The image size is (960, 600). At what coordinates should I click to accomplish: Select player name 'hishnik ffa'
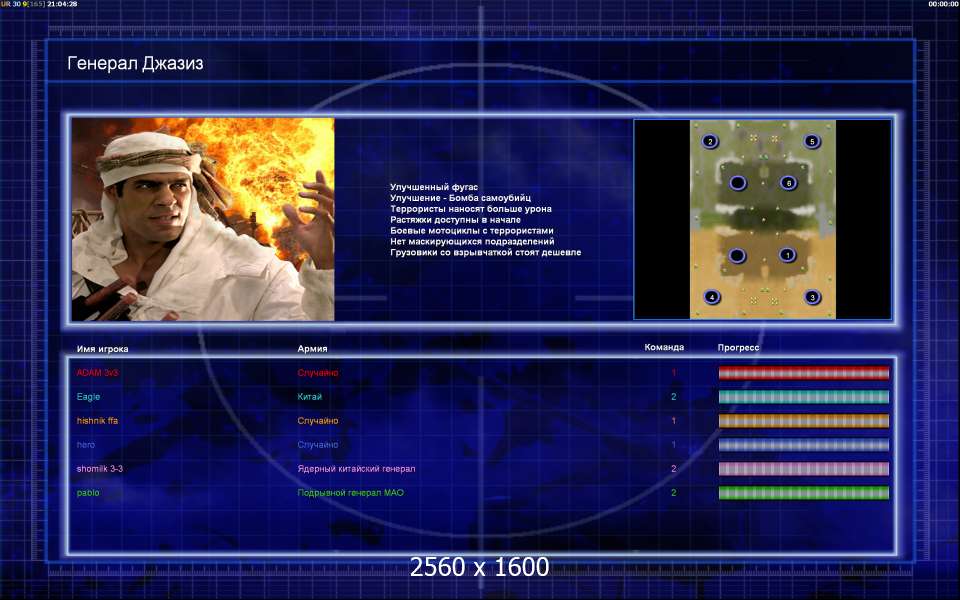coord(97,421)
